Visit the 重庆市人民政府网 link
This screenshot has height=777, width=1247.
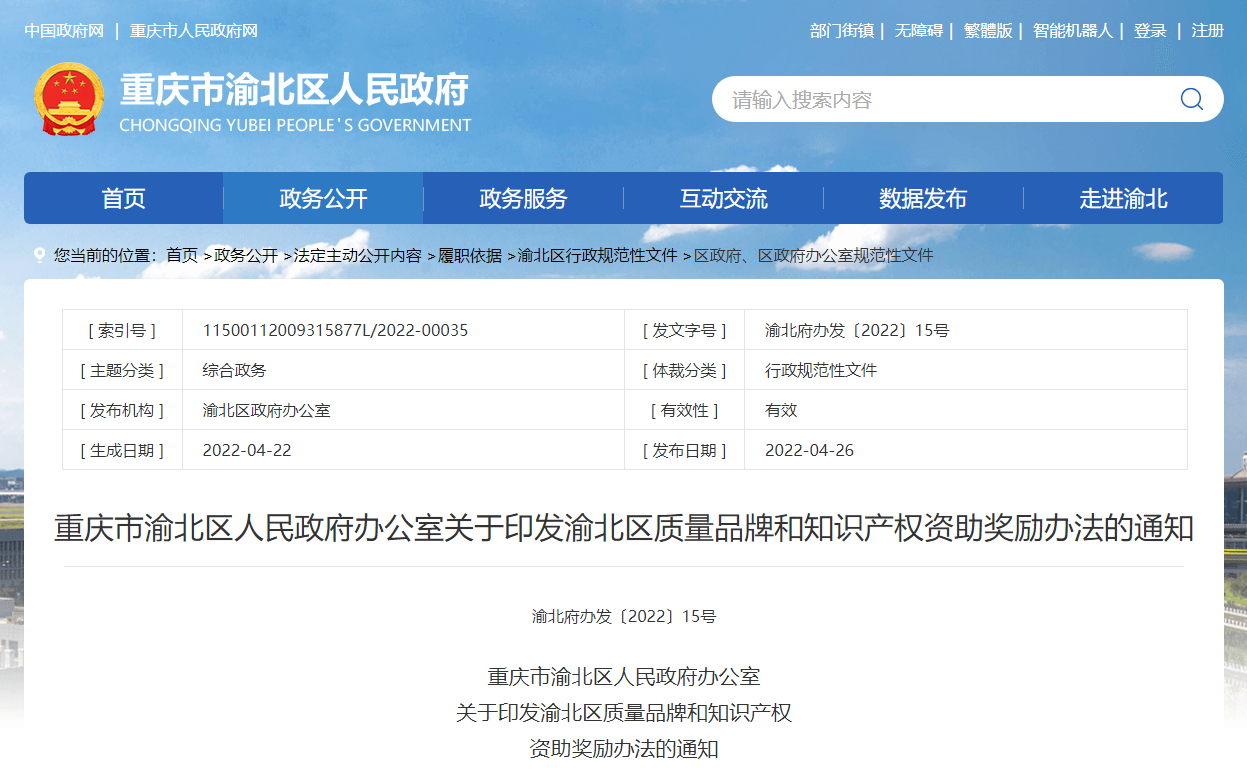coord(194,31)
